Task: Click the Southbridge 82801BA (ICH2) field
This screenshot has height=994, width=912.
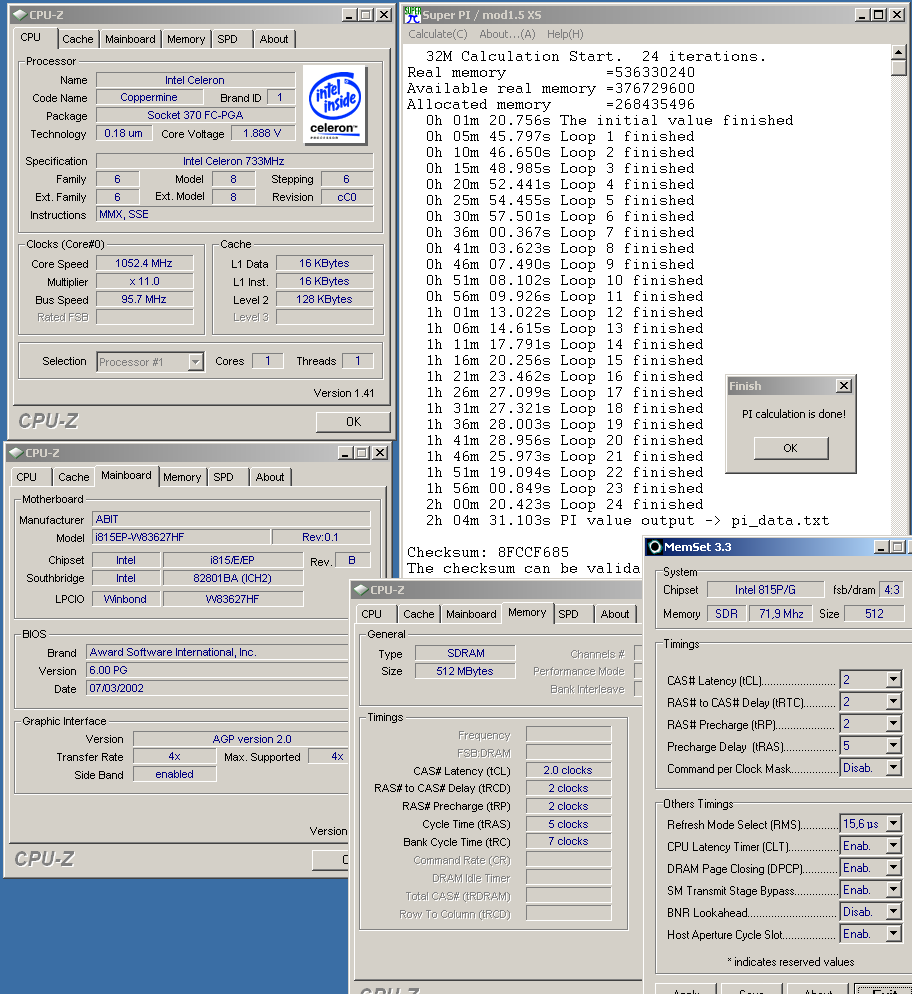Action: tap(233, 578)
